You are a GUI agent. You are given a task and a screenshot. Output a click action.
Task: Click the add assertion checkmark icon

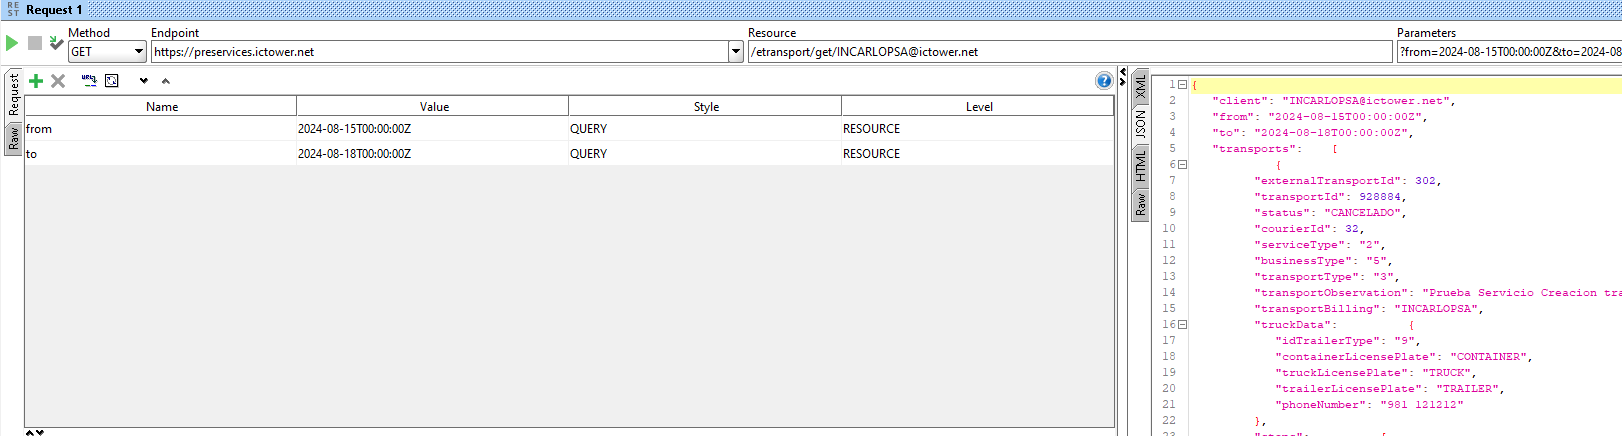(56, 43)
